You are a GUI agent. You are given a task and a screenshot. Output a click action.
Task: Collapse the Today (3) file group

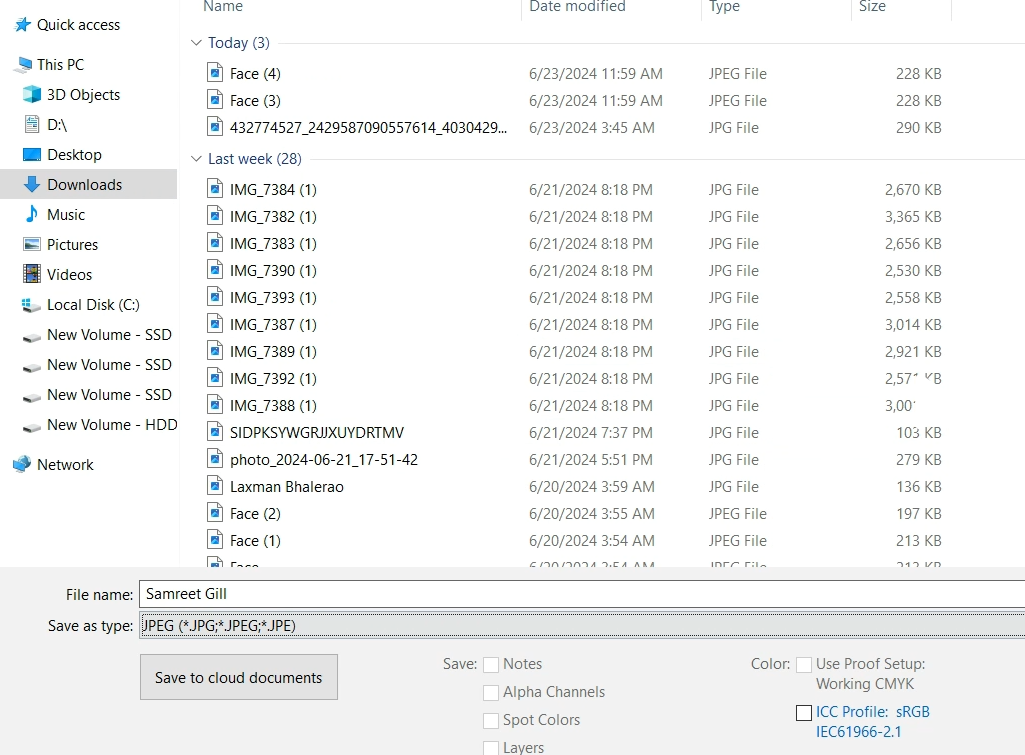click(196, 43)
